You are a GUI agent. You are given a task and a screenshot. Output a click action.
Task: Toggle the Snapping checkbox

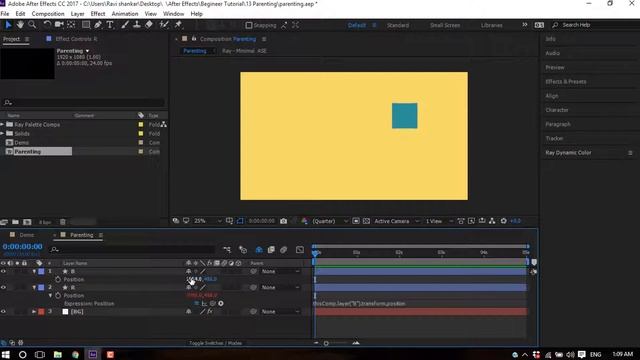pyautogui.click(x=249, y=25)
